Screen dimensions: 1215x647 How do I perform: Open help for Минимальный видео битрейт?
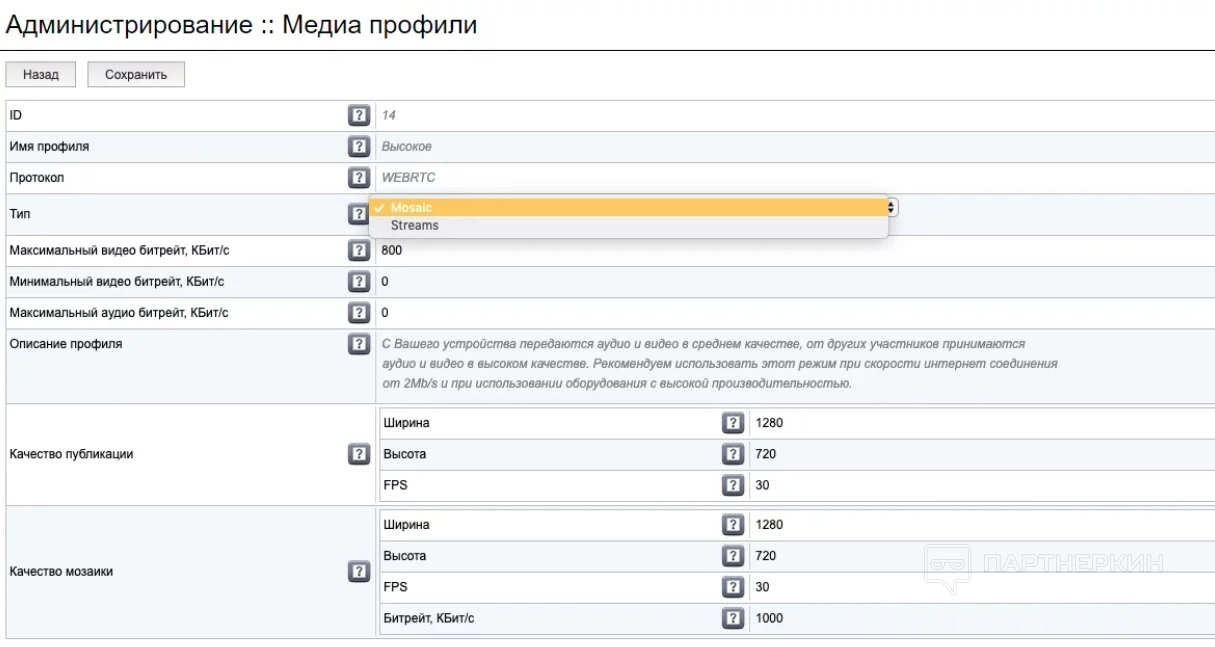[x=359, y=282]
